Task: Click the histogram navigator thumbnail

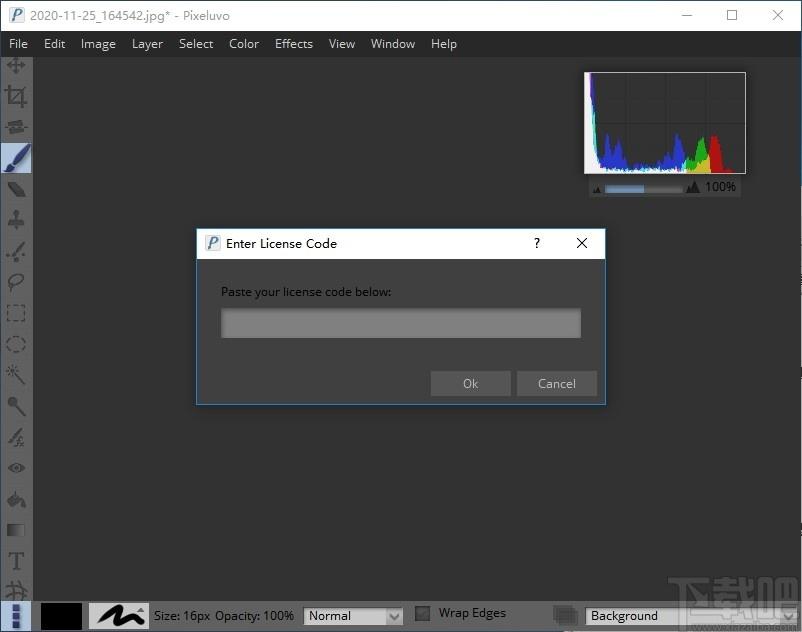Action: (x=665, y=123)
